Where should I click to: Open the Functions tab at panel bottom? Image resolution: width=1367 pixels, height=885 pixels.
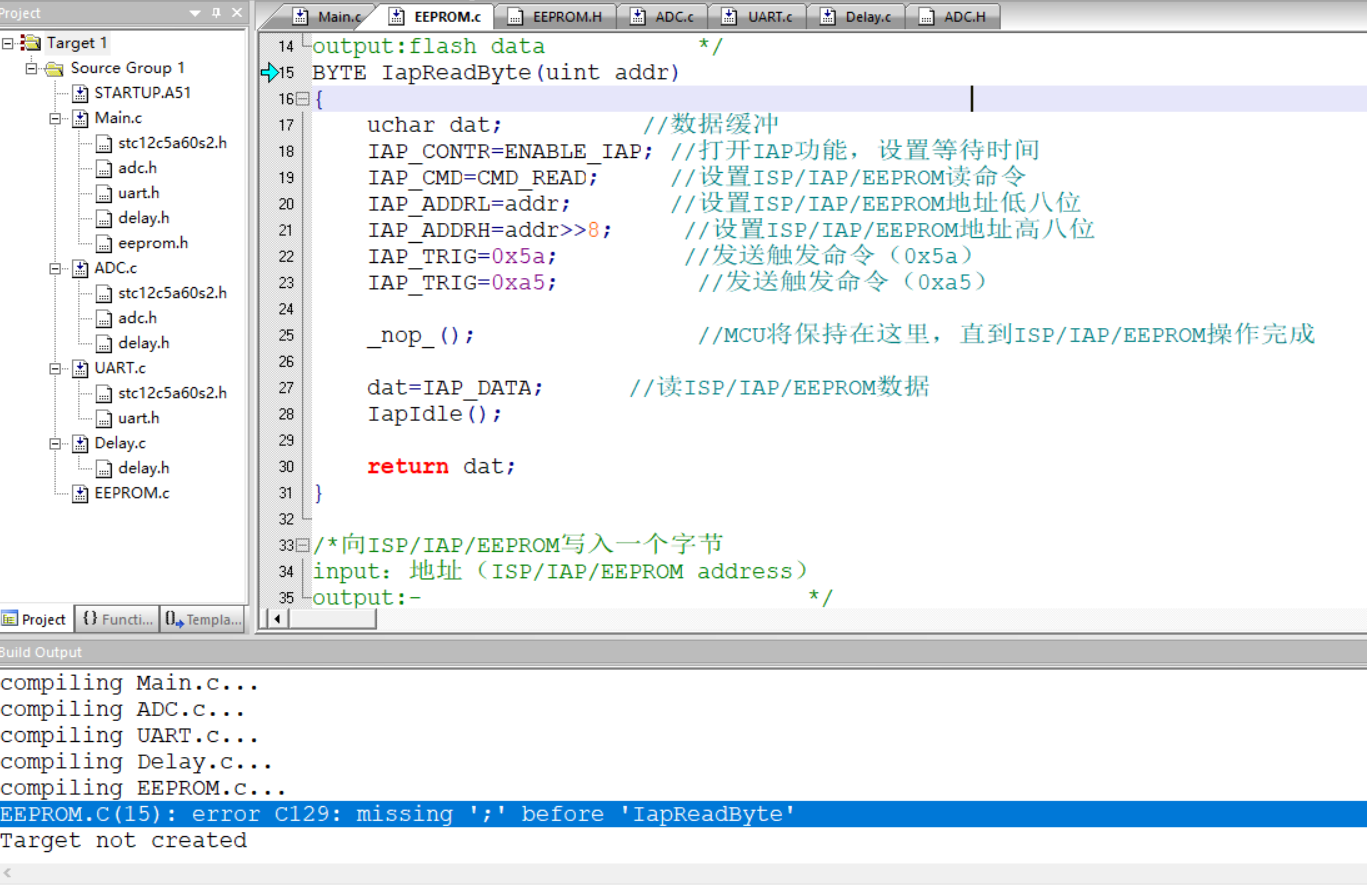coord(117,619)
